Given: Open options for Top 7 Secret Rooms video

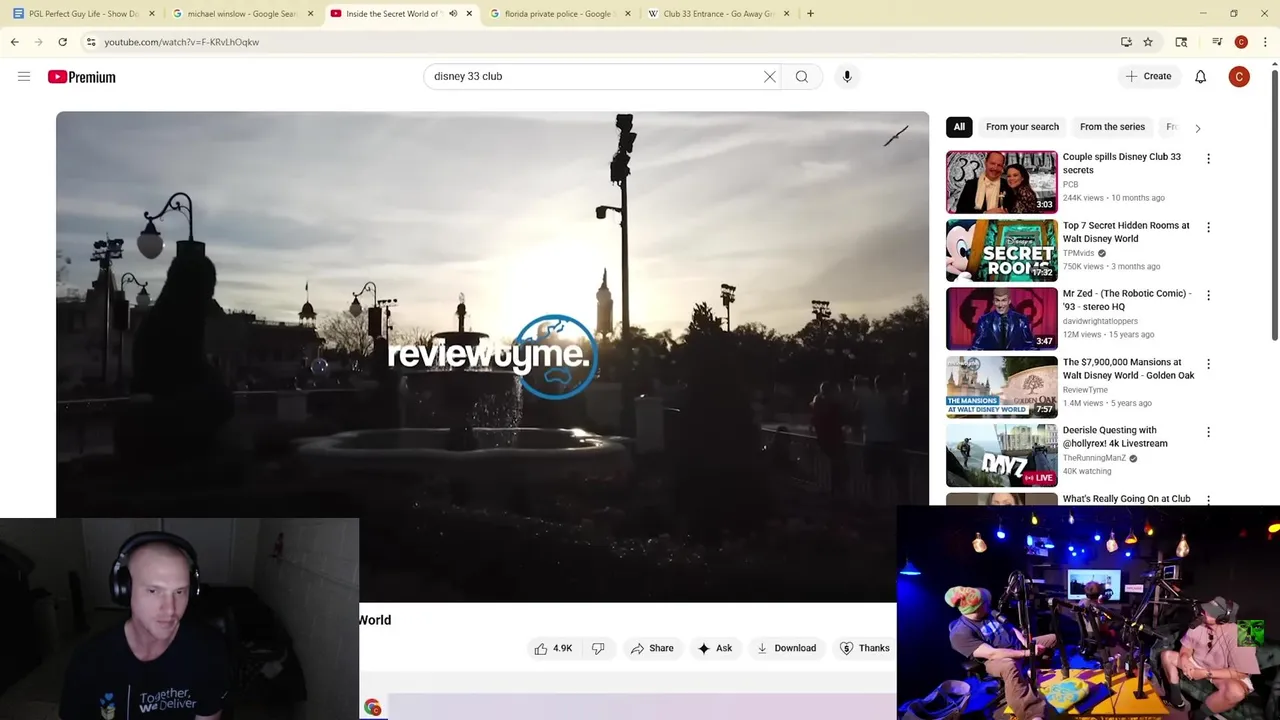Looking at the screenshot, I should tap(1208, 228).
